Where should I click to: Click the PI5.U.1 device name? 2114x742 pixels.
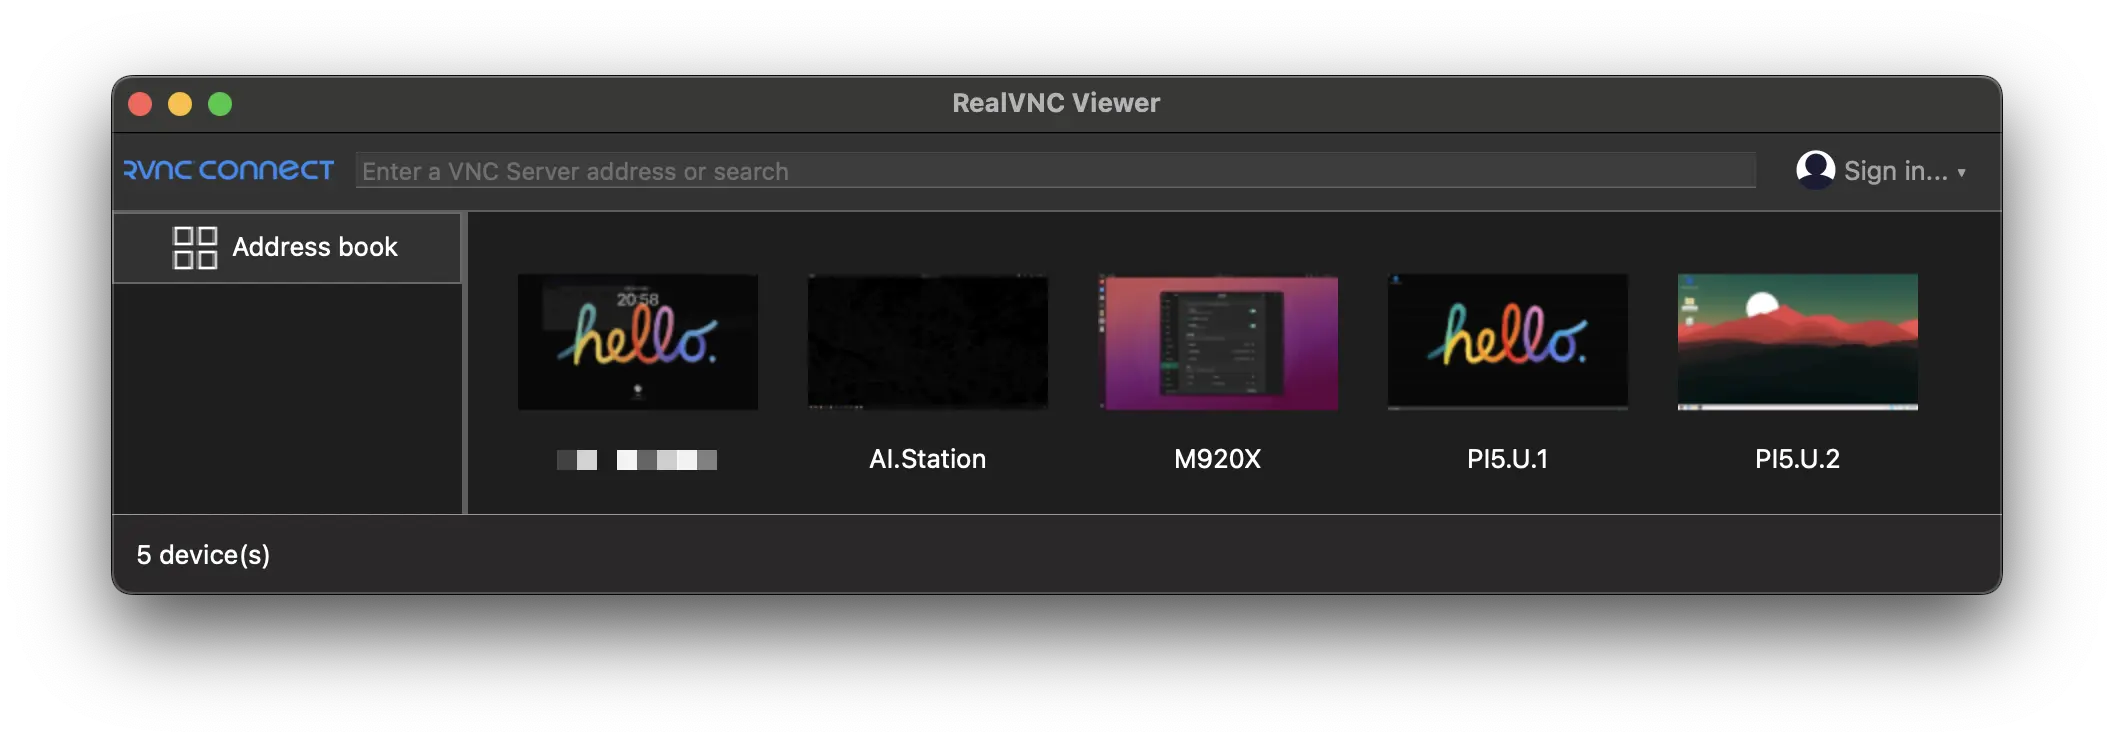(x=1507, y=459)
